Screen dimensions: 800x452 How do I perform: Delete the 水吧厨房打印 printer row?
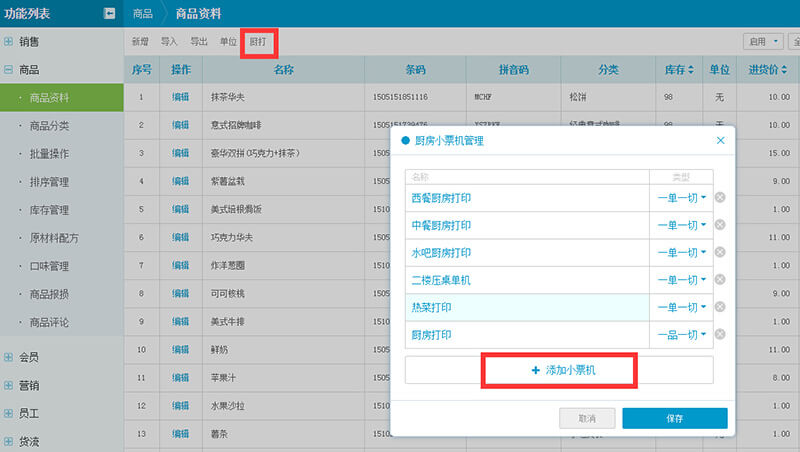(720, 253)
